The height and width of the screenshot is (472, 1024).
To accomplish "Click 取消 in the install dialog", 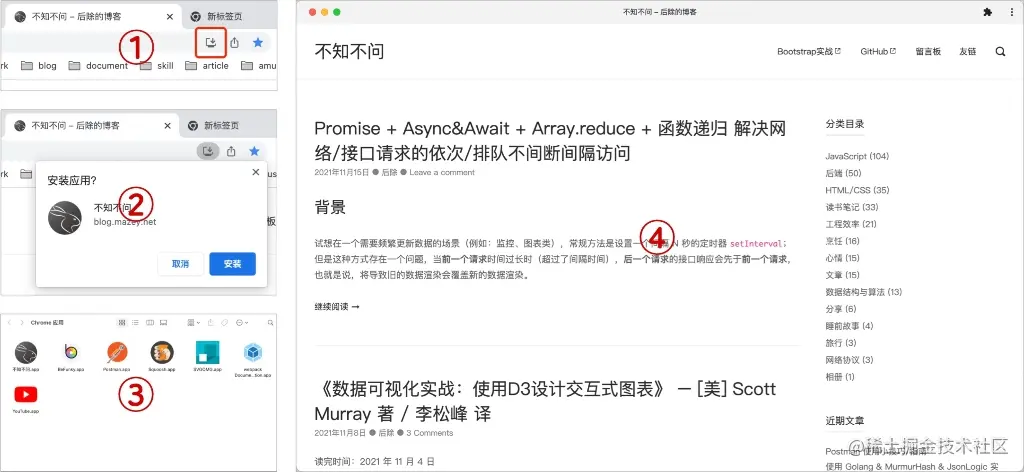I will coord(181,264).
